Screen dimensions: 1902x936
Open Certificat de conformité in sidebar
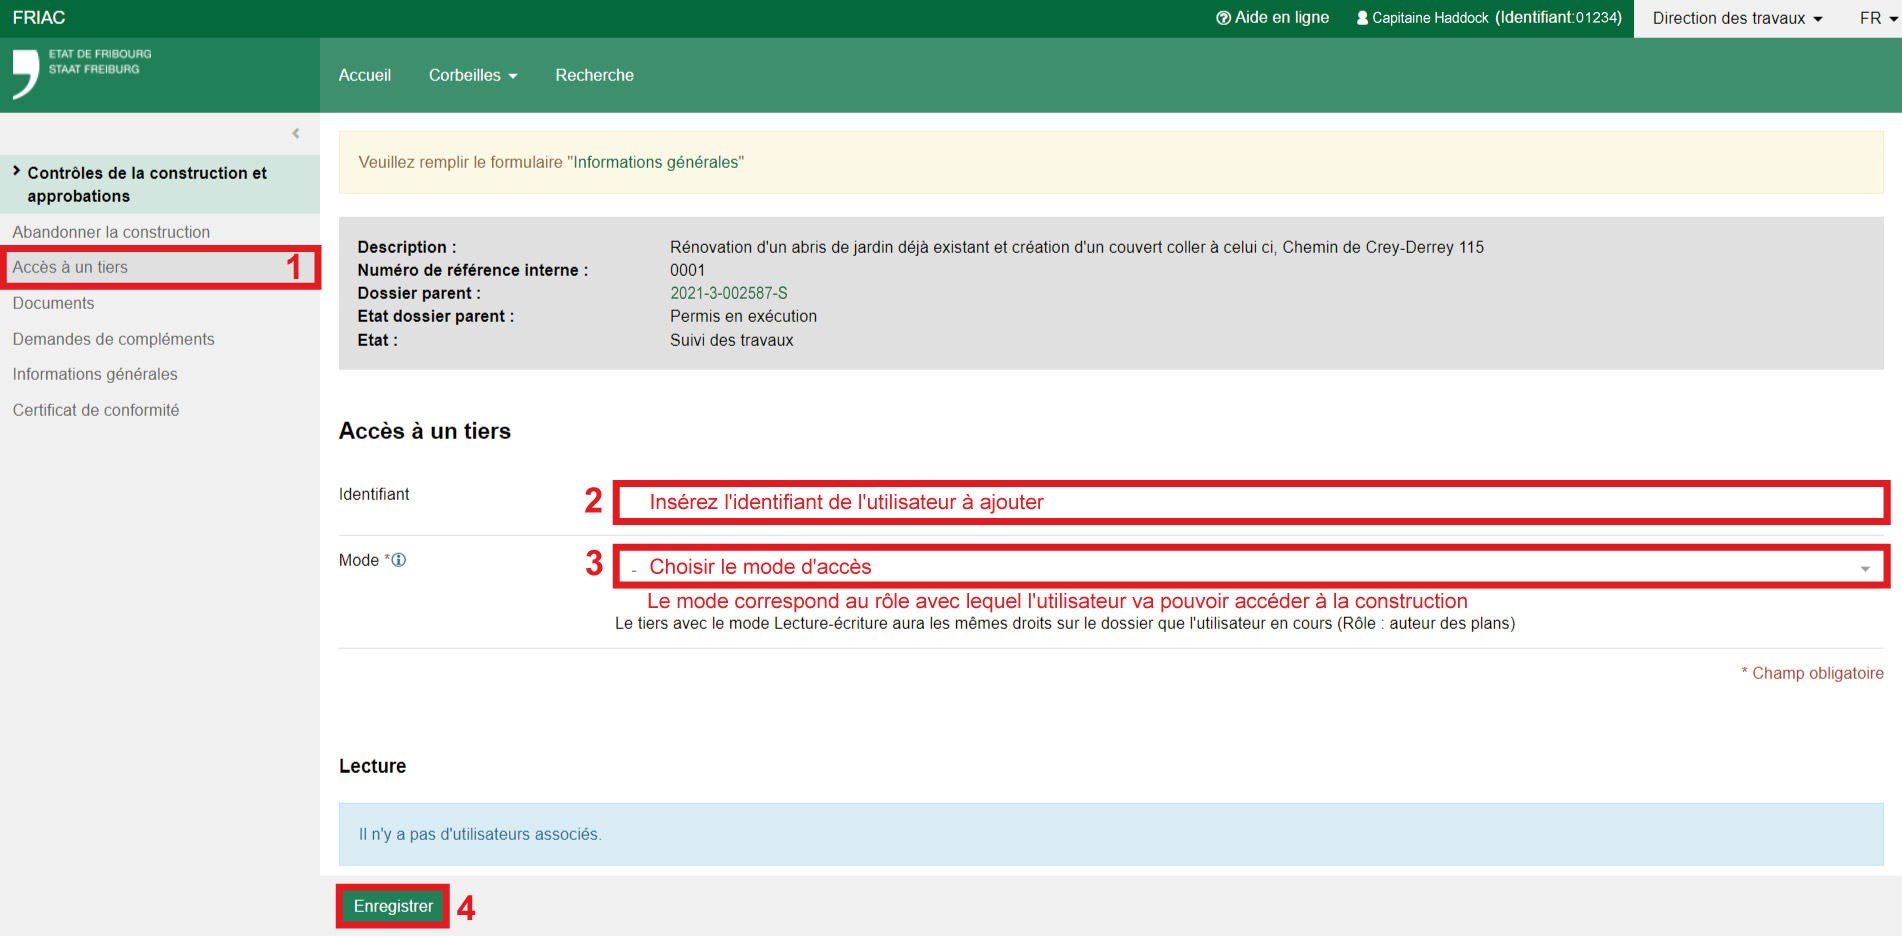(x=96, y=410)
